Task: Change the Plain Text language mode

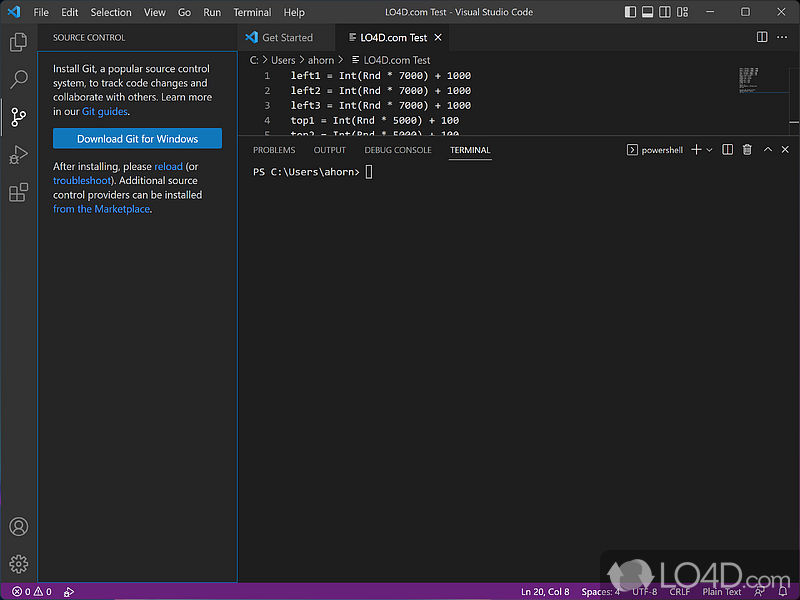Action: (x=722, y=591)
